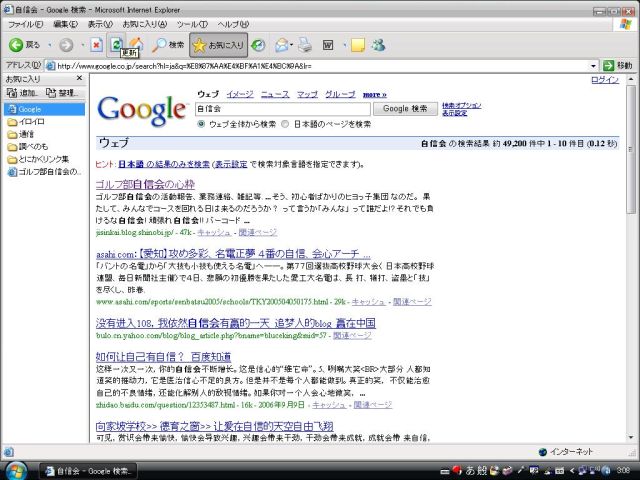Image resolution: width=640 pixels, height=480 pixels.
Task: Open the ヘルプ menu
Action: coord(233,24)
